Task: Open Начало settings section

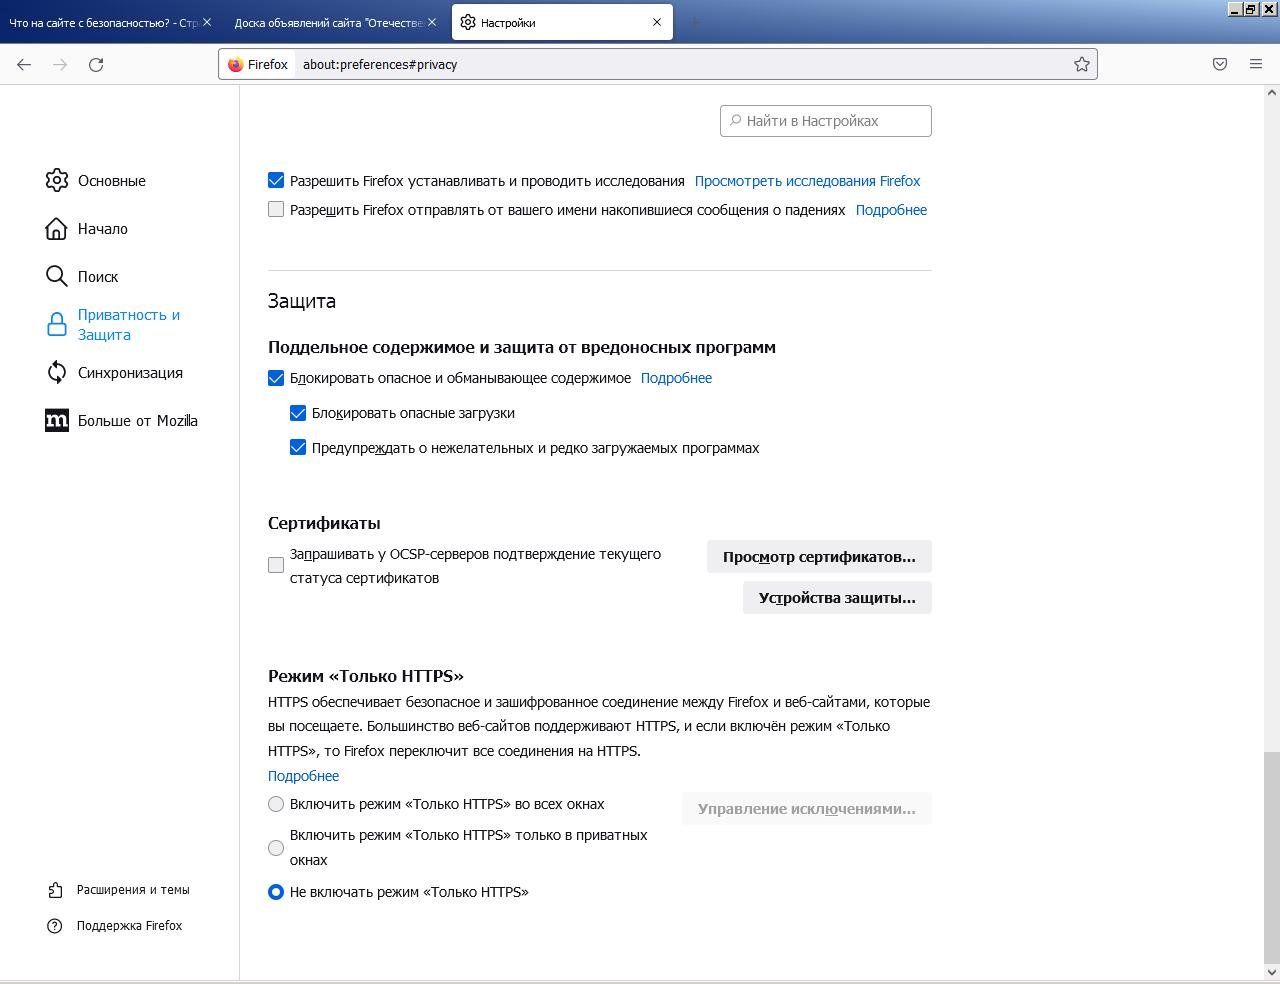Action: click(87, 229)
